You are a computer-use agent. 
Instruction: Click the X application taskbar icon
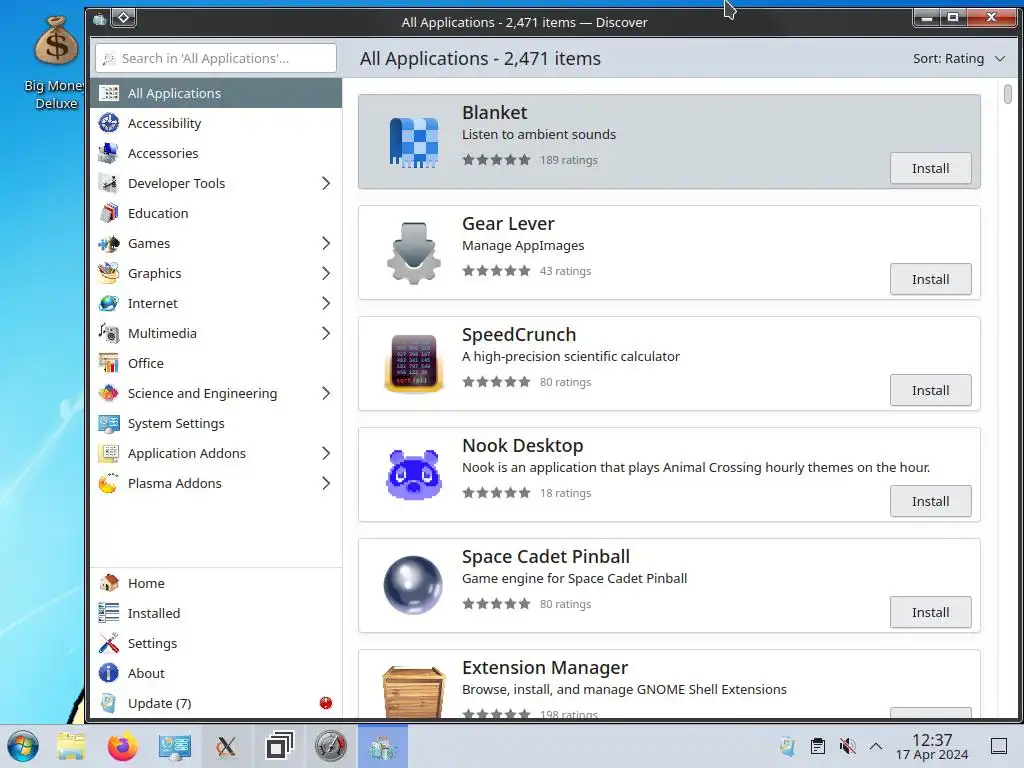pyautogui.click(x=226, y=746)
